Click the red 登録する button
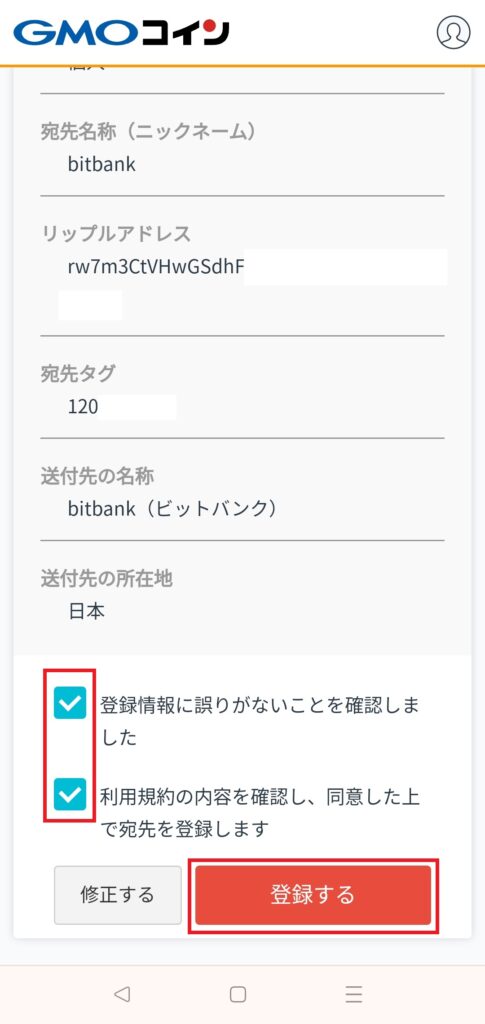Screen dimensions: 485x1024 coord(313,895)
